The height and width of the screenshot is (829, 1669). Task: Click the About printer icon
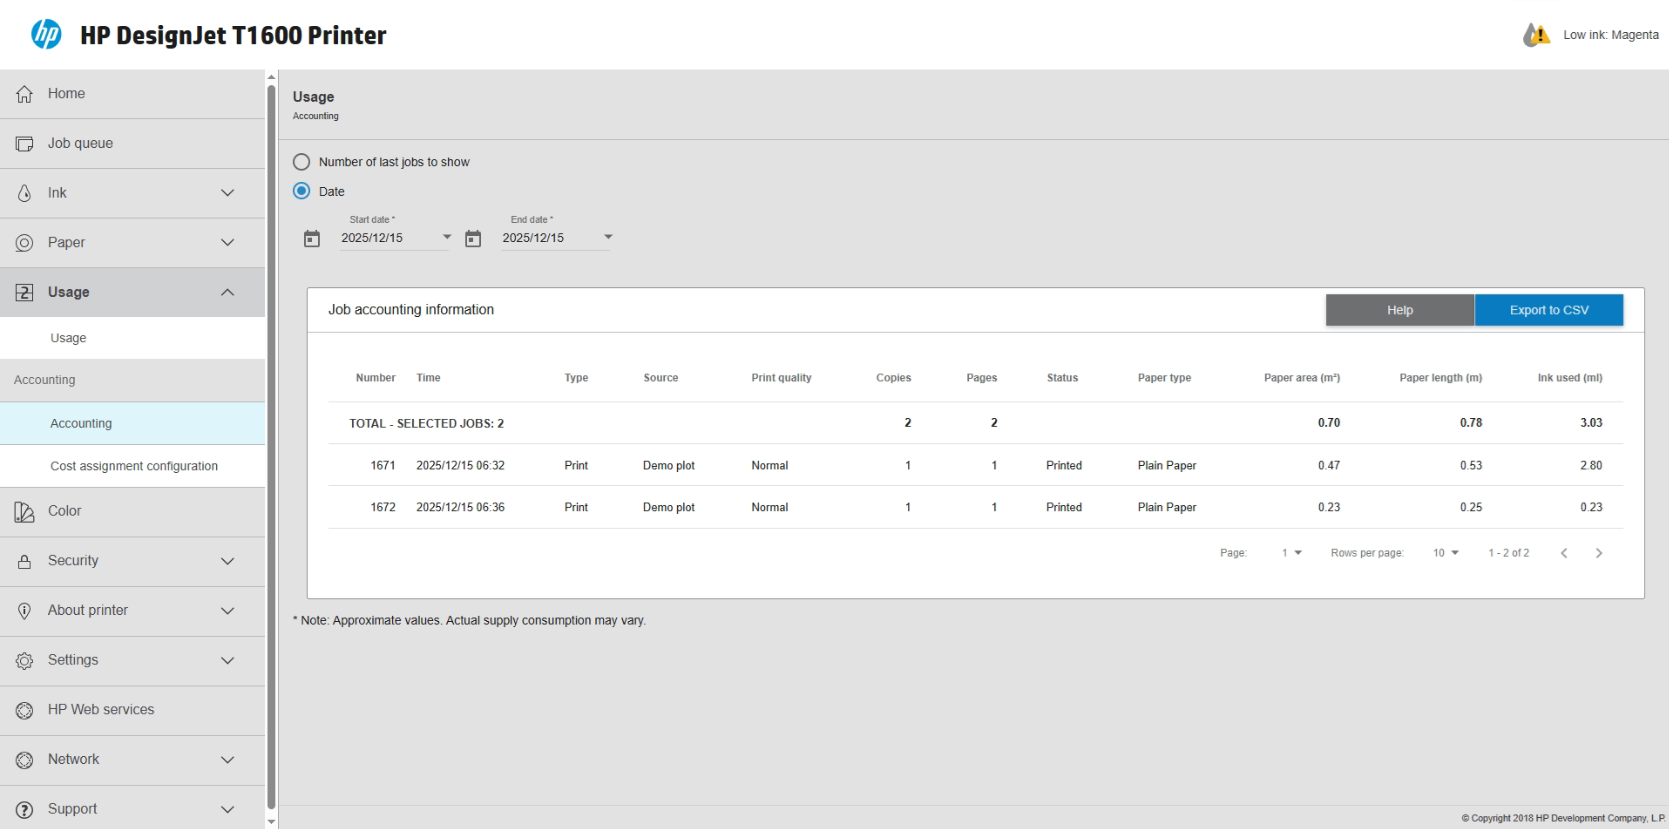pos(24,611)
